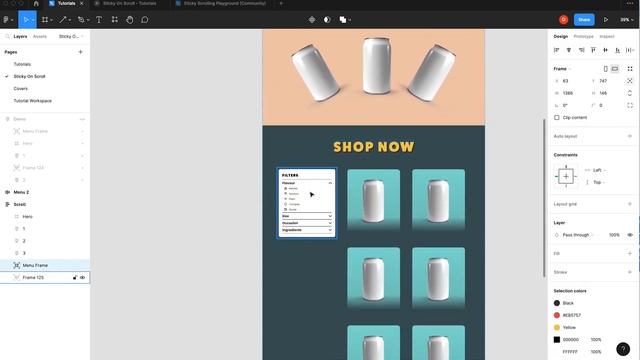Select the Comment tool
Image resolution: width=640 pixels, height=360 pixels.
144,20
